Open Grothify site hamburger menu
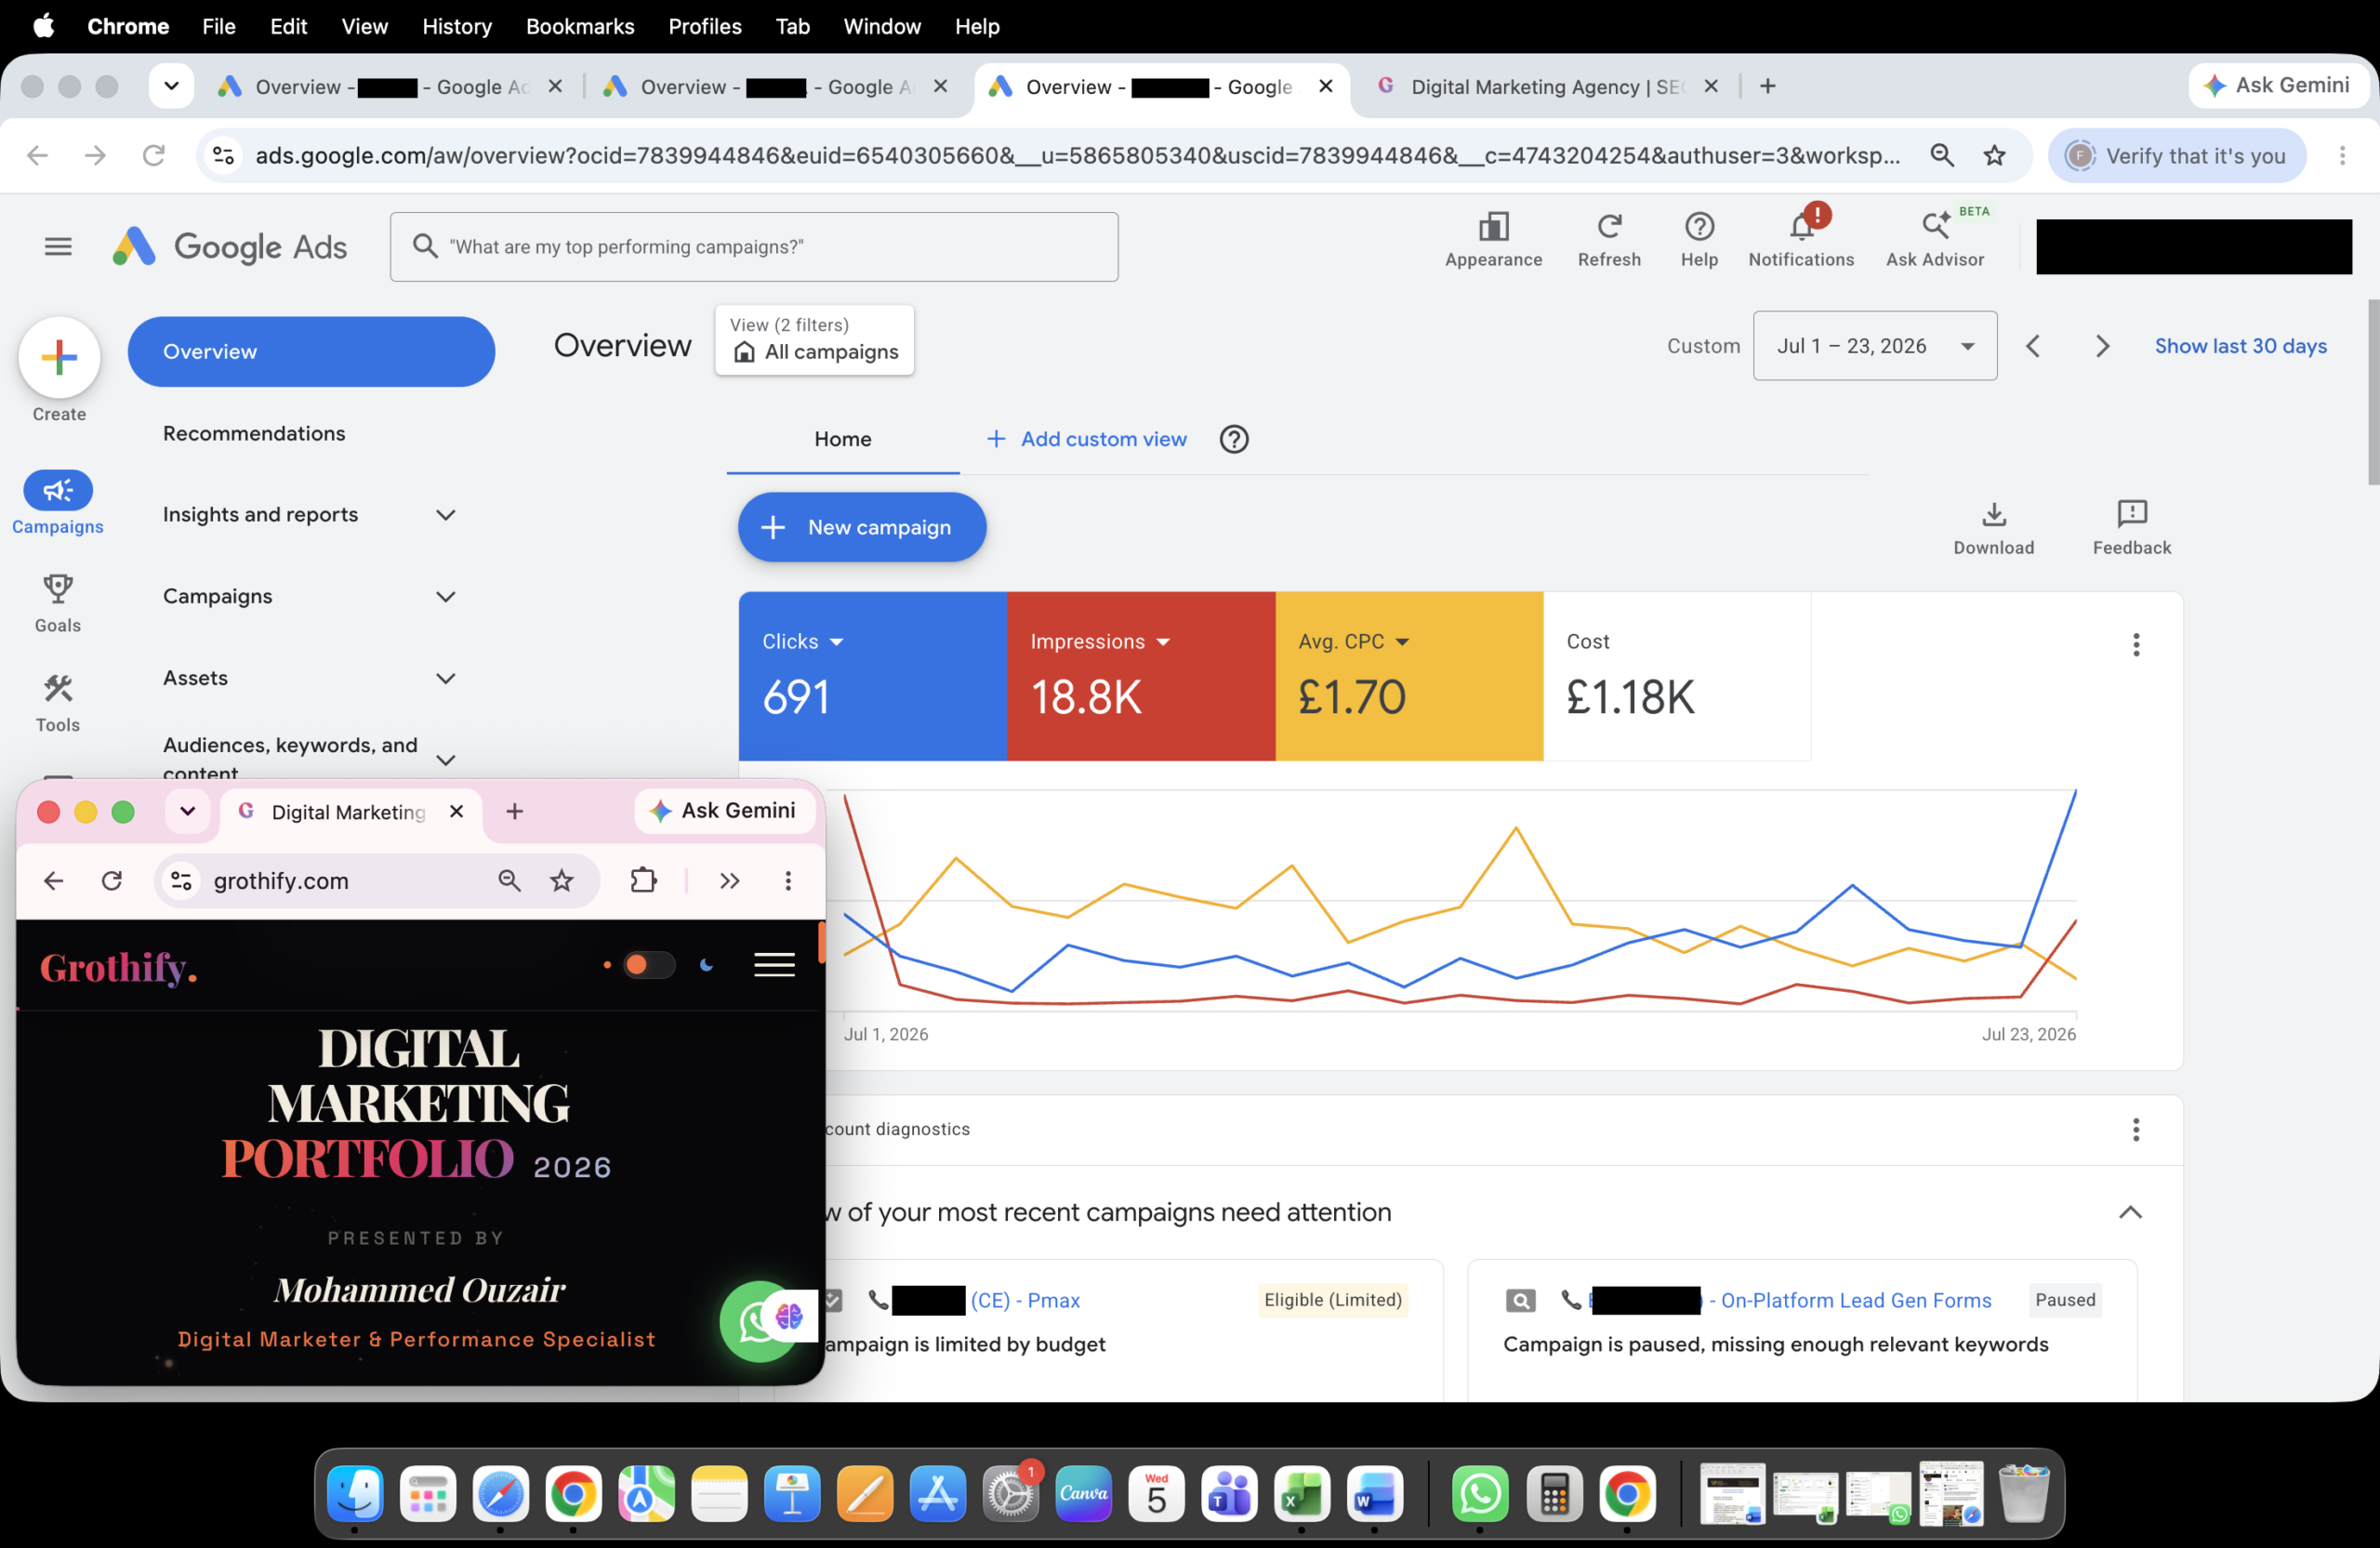This screenshot has width=2380, height=1548. click(774, 965)
